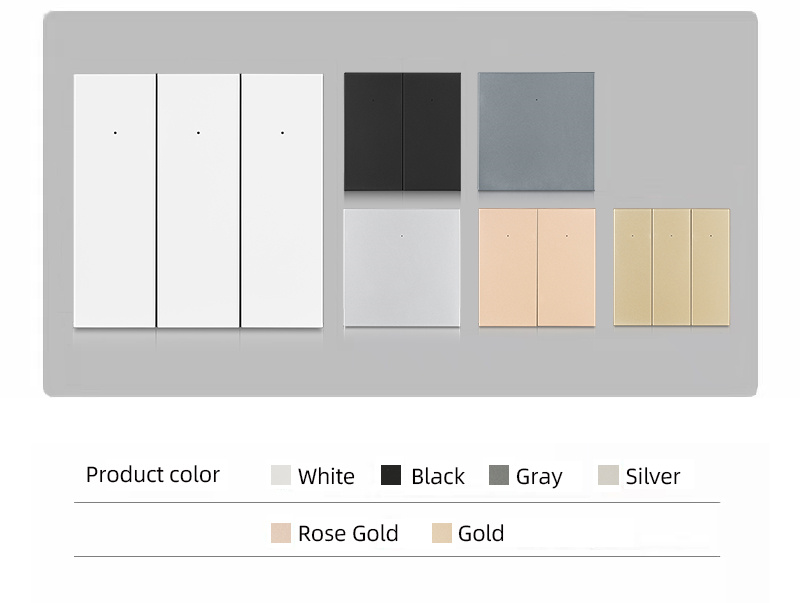The height and width of the screenshot is (603, 800).
Task: Select the Black color swatch
Action: click(x=391, y=475)
